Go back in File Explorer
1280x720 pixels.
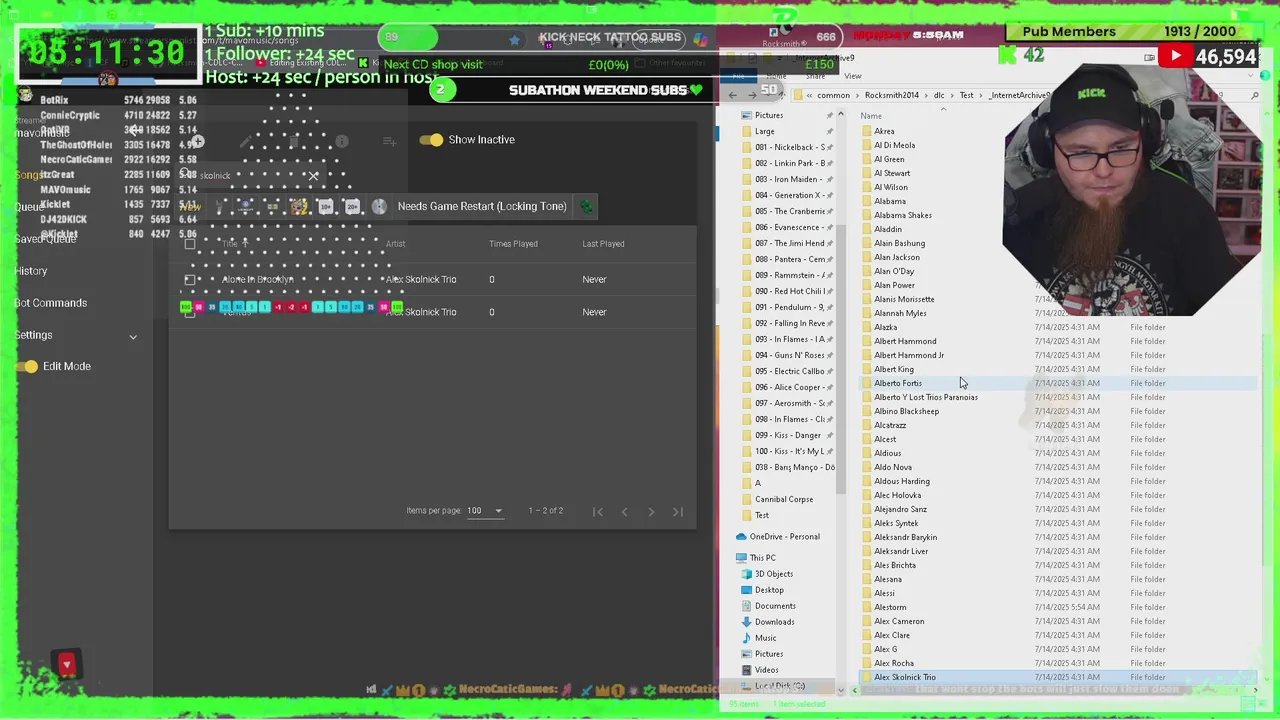click(x=733, y=95)
